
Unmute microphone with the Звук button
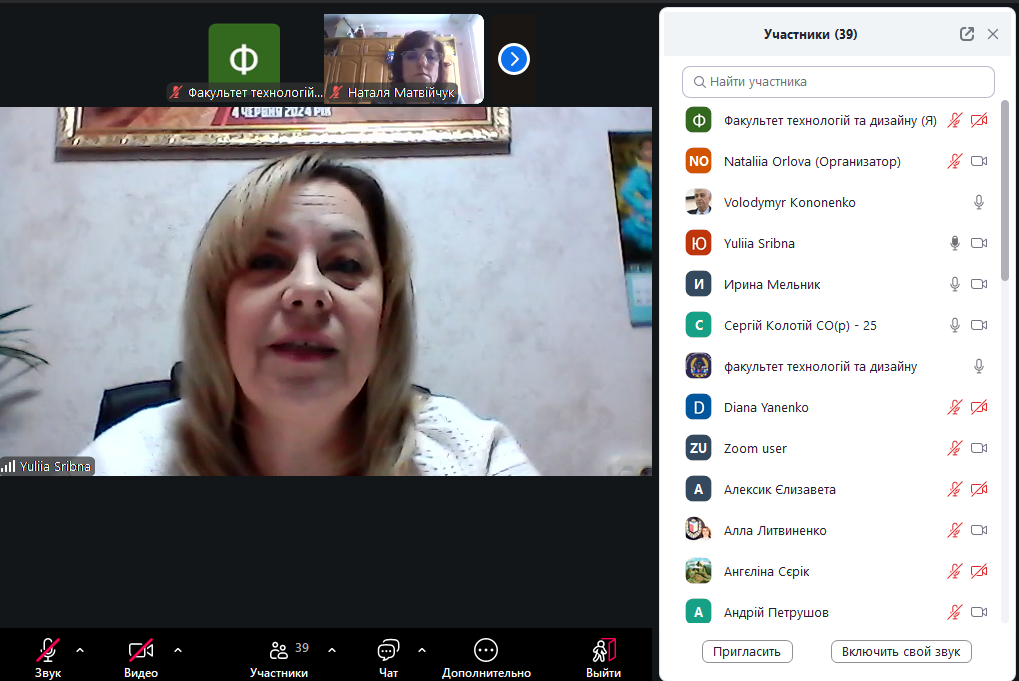47,651
